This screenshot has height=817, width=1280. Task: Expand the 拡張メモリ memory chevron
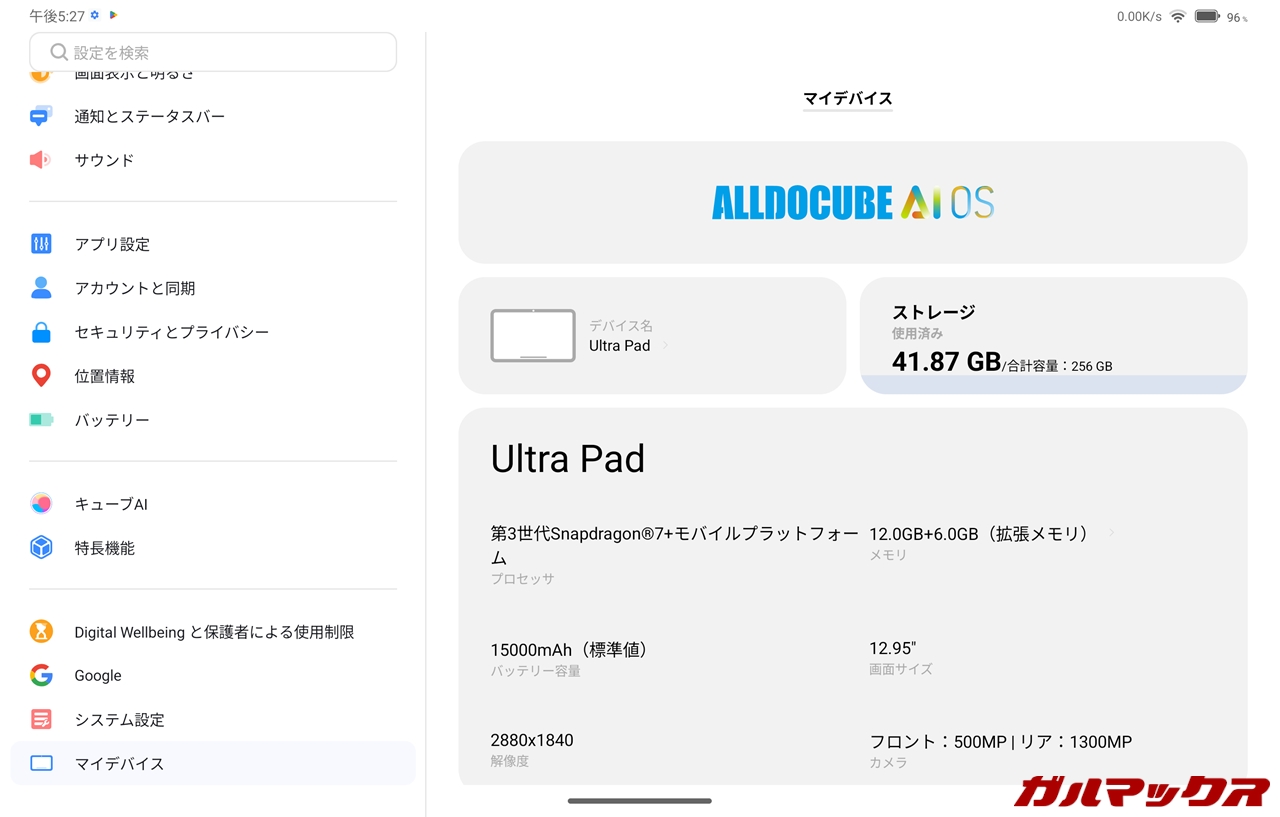pos(1111,533)
